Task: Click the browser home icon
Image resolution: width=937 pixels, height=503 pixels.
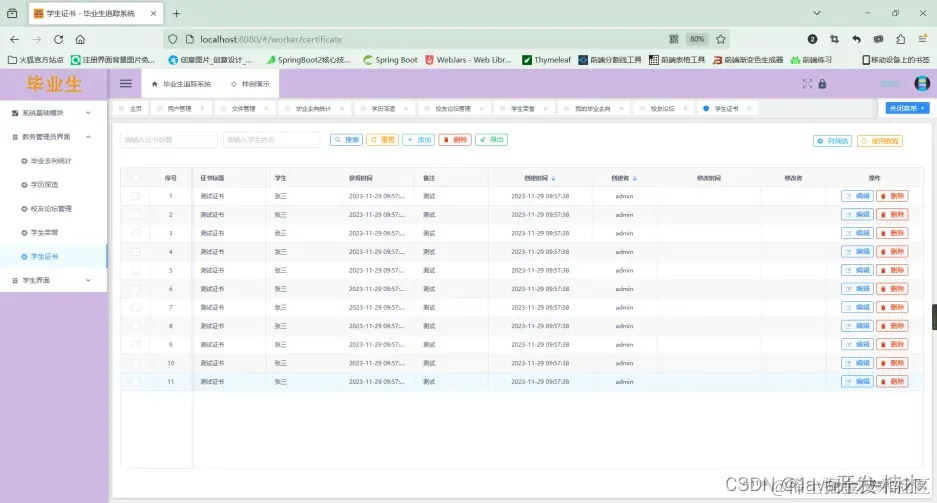Action: coord(80,39)
